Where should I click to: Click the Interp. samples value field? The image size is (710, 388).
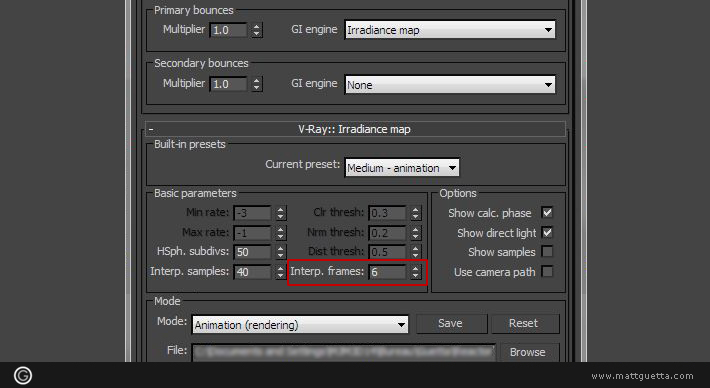[253, 272]
